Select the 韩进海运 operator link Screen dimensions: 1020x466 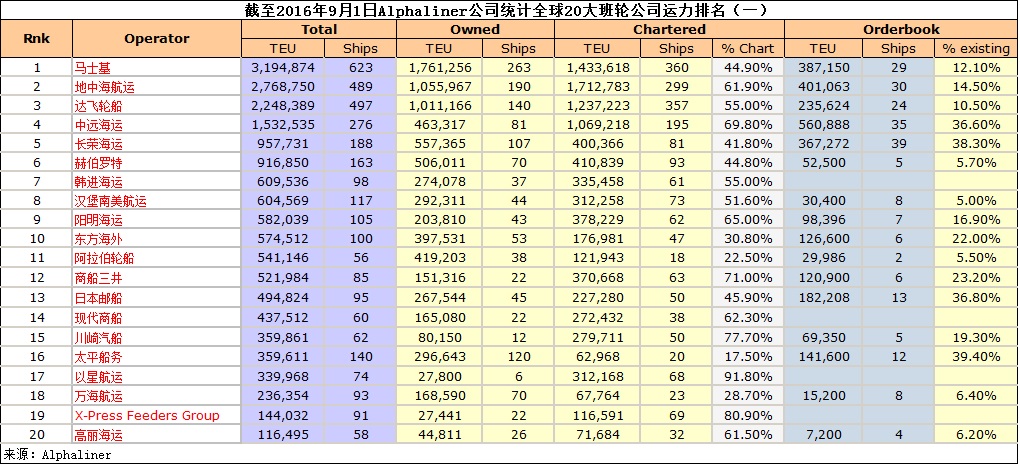coord(98,181)
